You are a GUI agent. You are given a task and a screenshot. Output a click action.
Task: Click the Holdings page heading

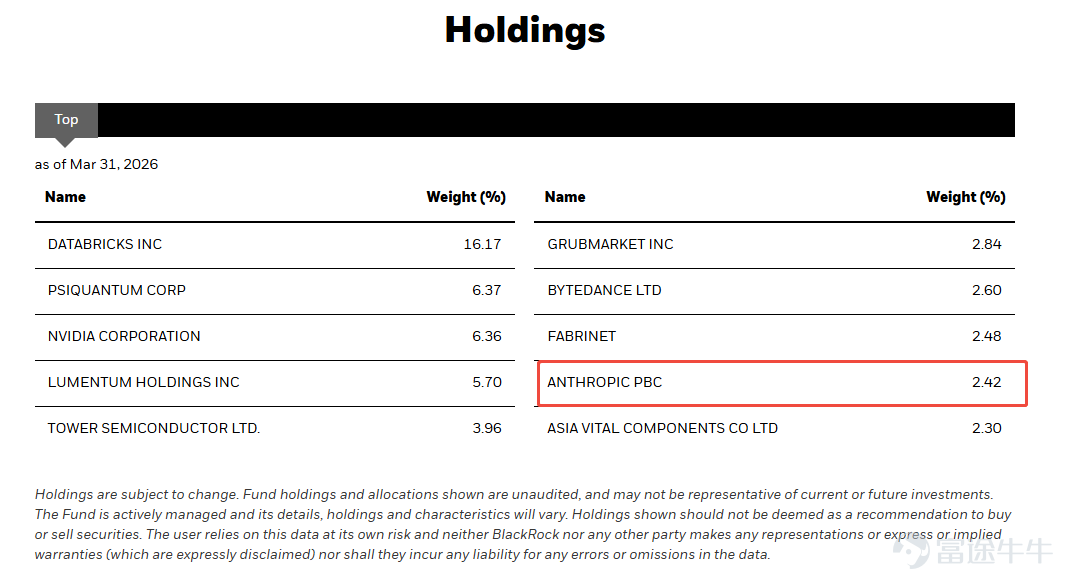(x=525, y=31)
